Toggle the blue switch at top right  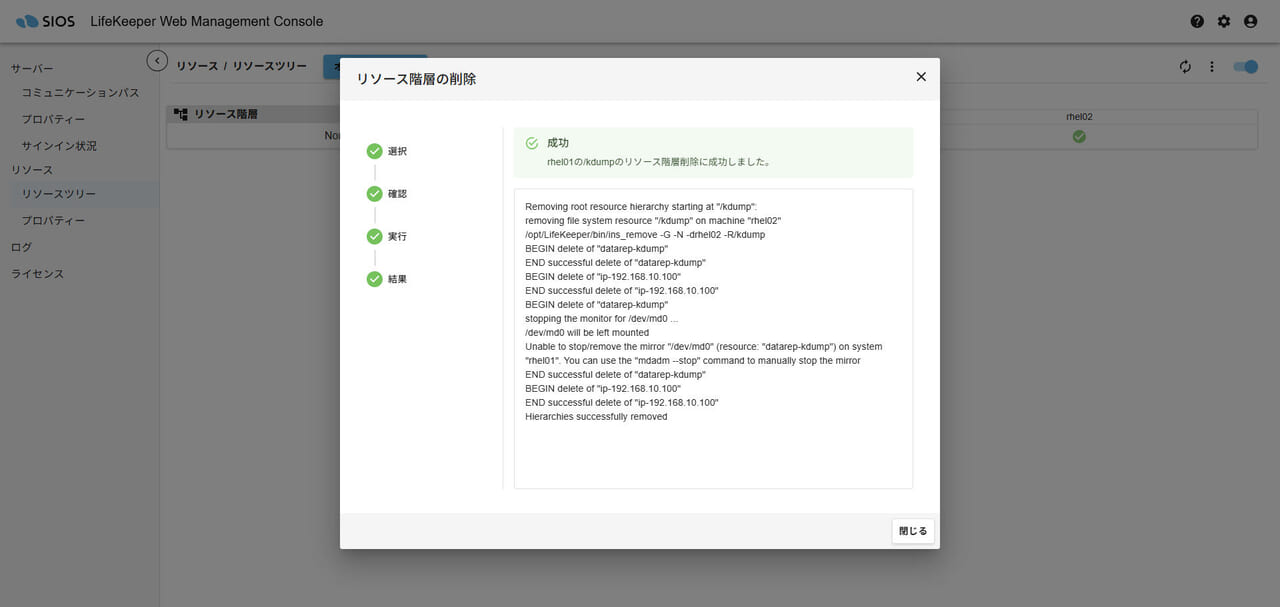(1245, 67)
